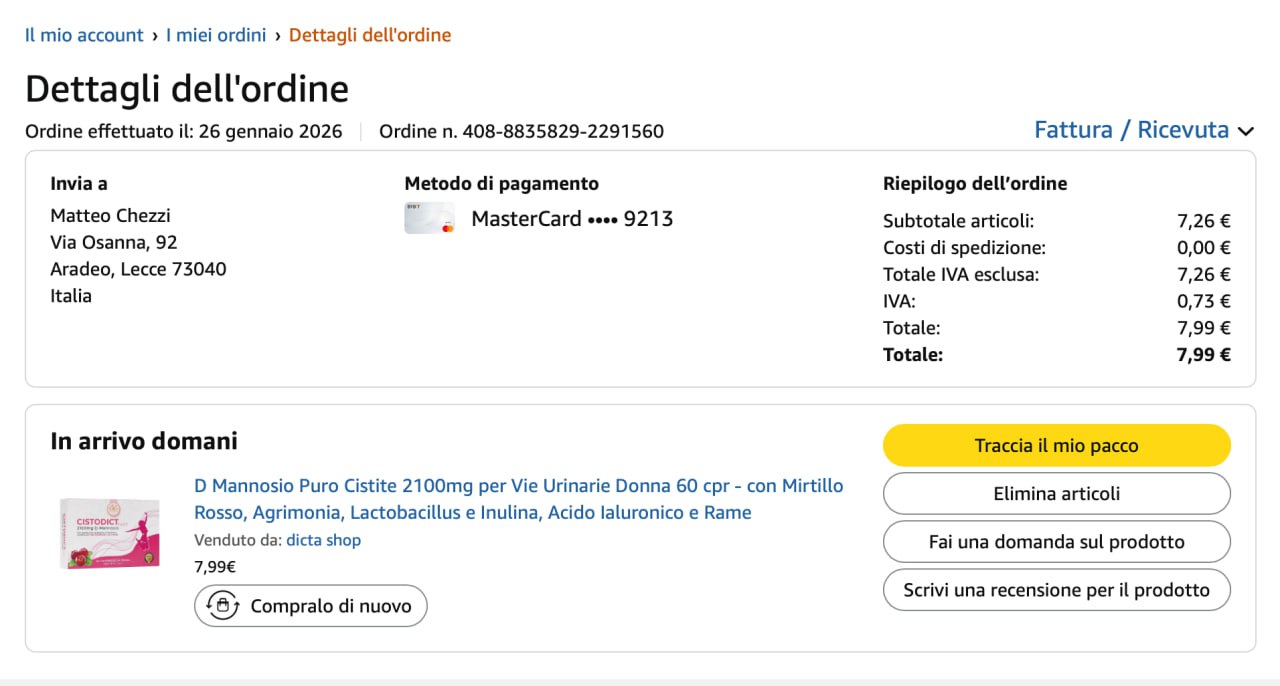The image size is (1280, 686).
Task: Click the bold Totale 7,99 € amount
Action: point(1203,354)
